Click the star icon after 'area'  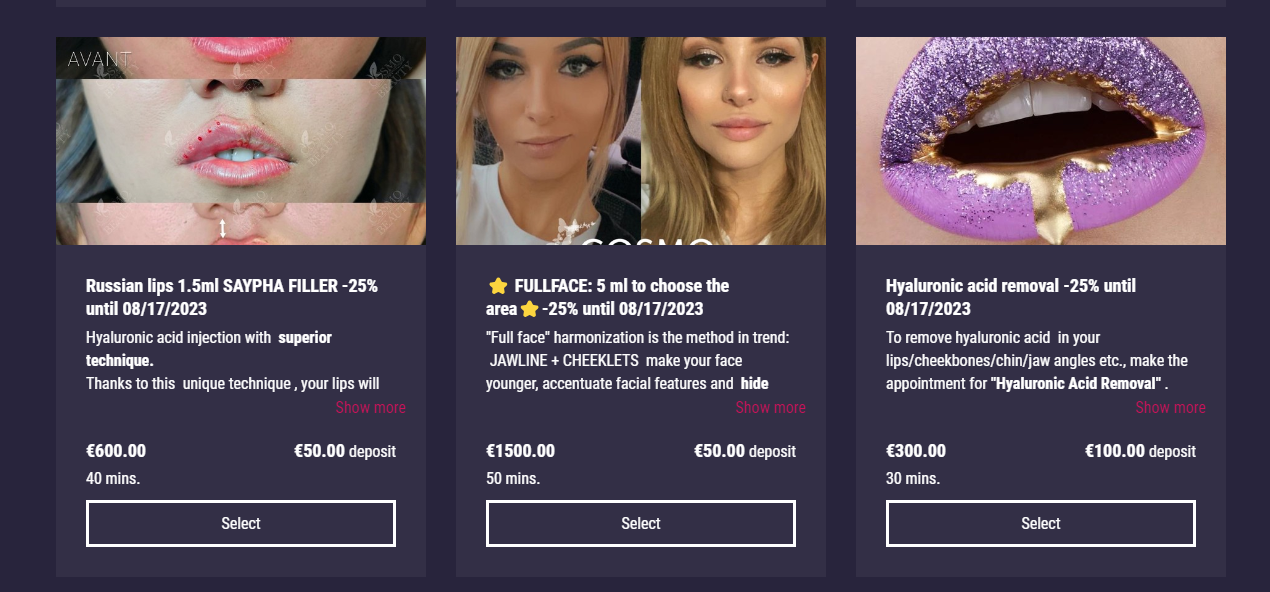529,309
